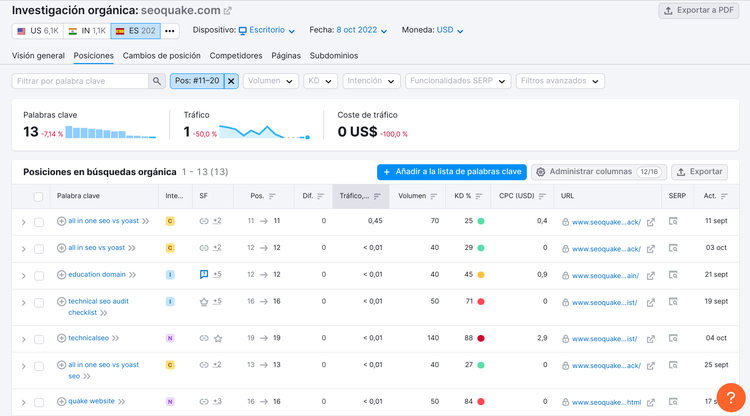Open external URL icon for 'education domain' row
Image resolution: width=750 pixels, height=416 pixels.
coord(651,276)
